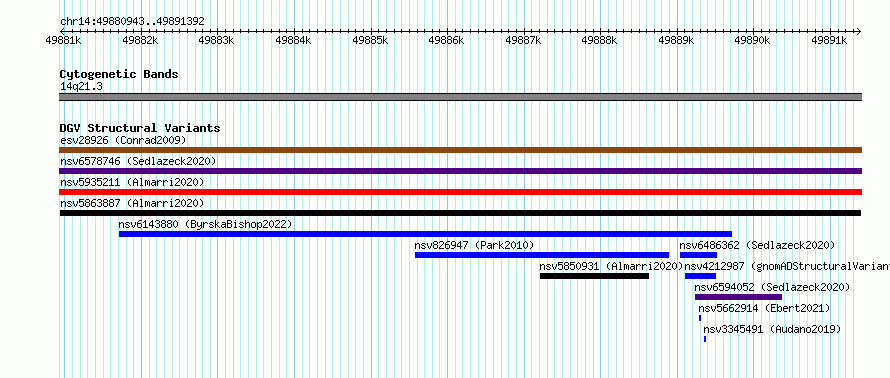Select the purple nsv6578746 variant bar
Viewport: 890px width, 378px height.
coord(460,171)
